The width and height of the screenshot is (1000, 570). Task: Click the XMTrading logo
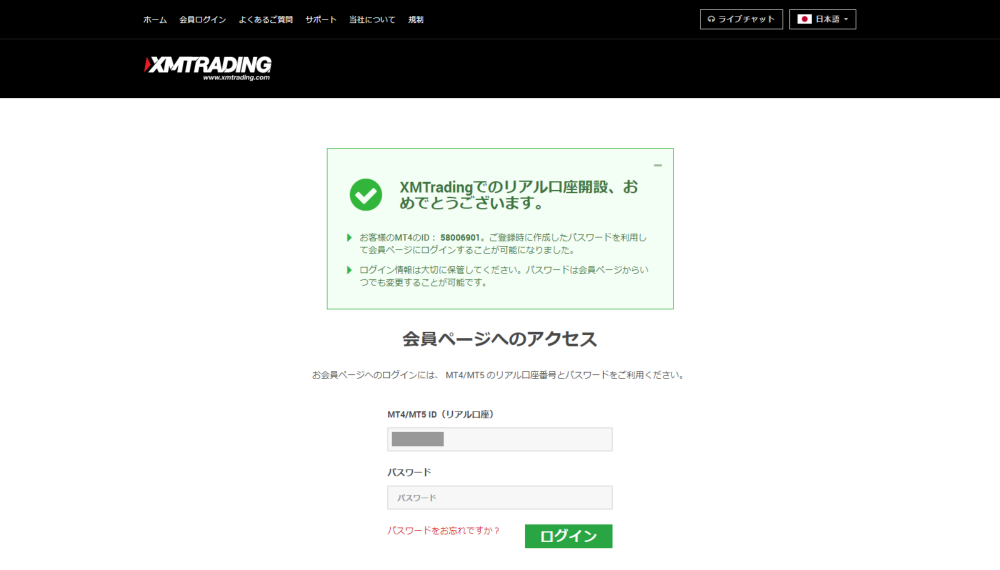coord(208,68)
